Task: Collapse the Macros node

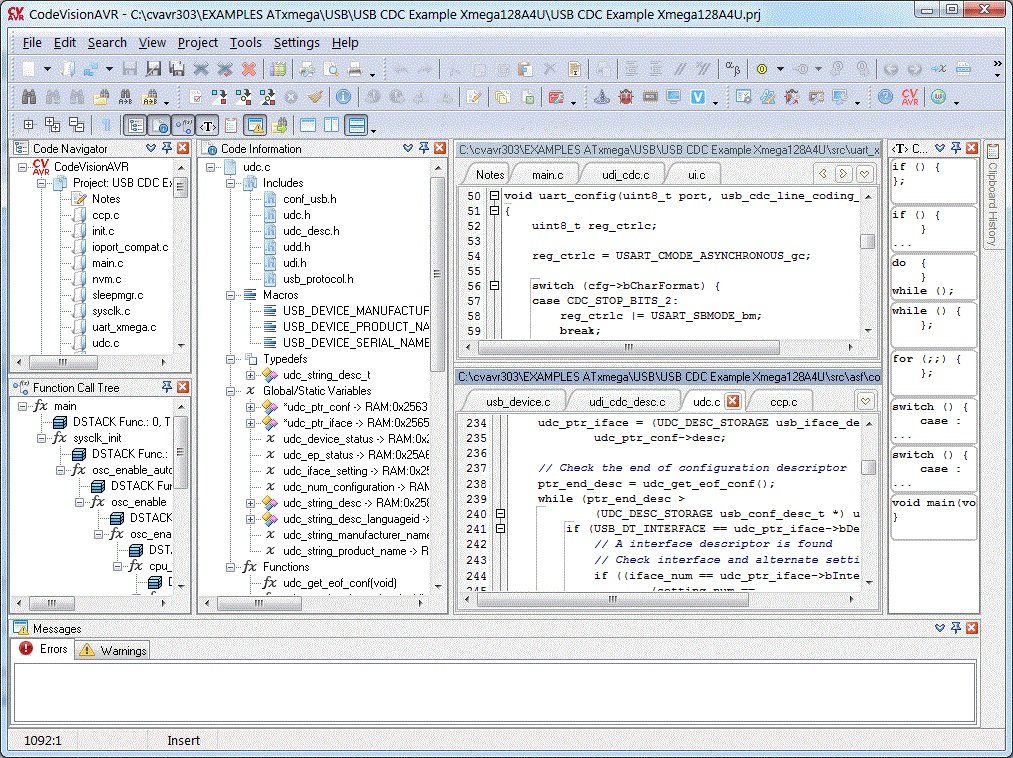Action: (x=230, y=295)
